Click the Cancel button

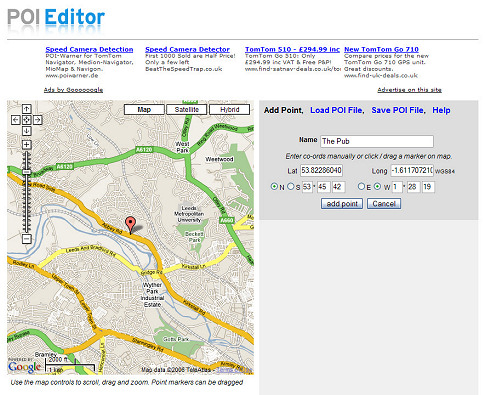(x=384, y=204)
